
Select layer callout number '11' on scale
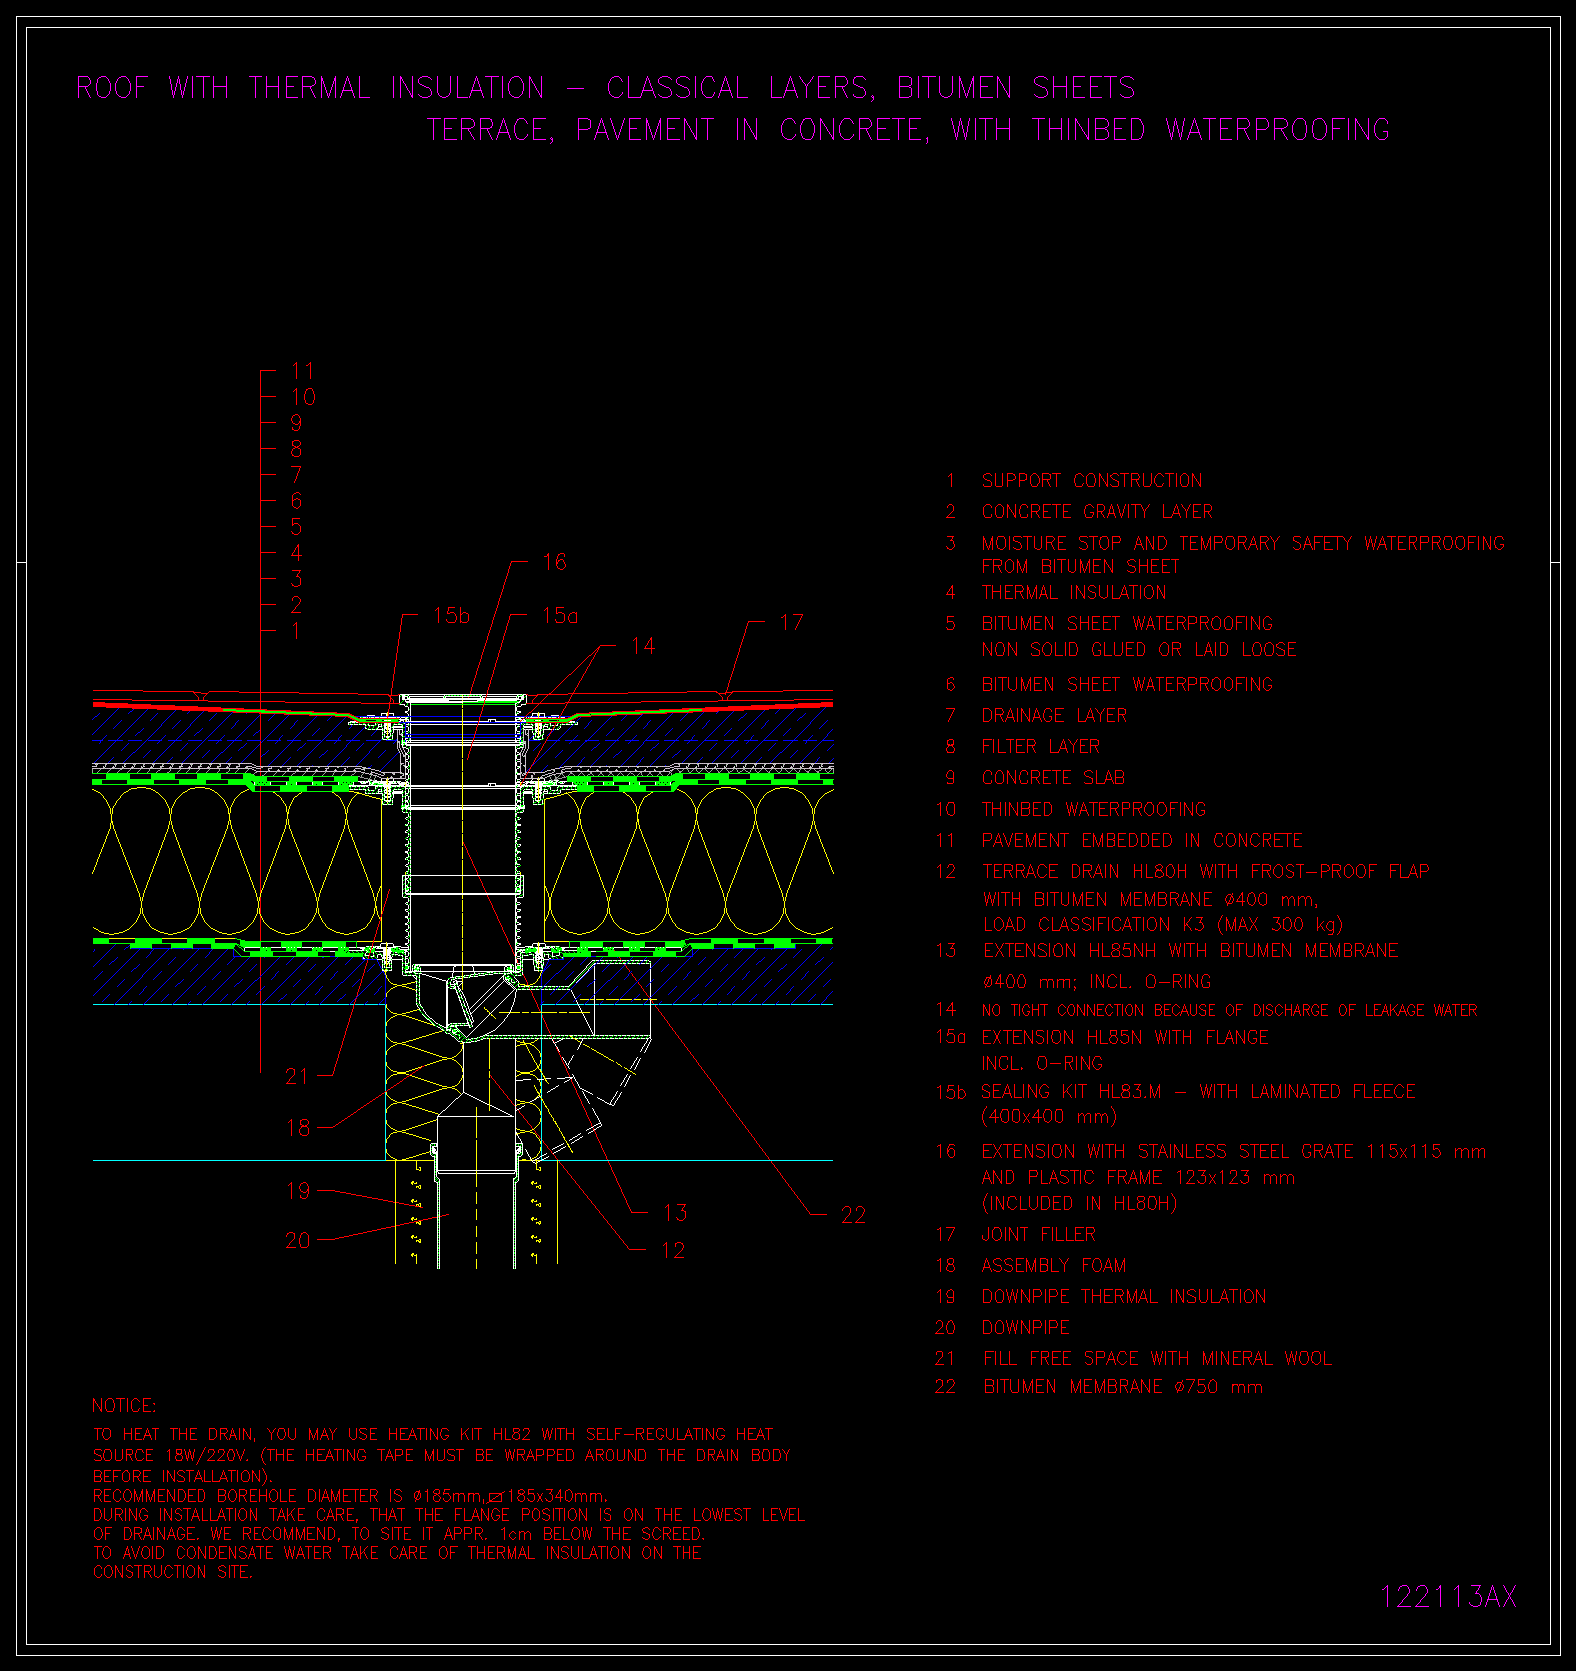[x=303, y=371]
